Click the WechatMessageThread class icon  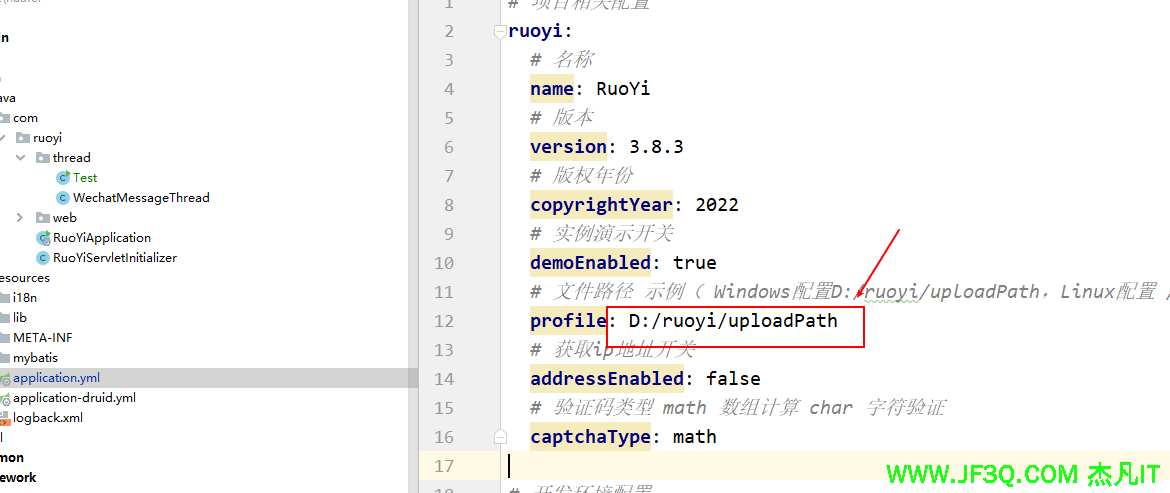(63, 198)
